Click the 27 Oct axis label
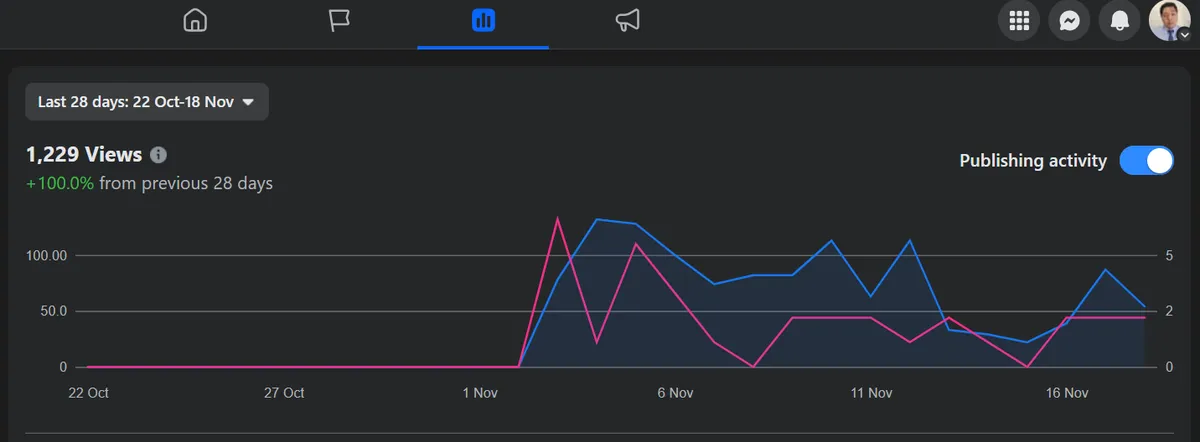Image resolution: width=1200 pixels, height=442 pixels. pyautogui.click(x=284, y=393)
